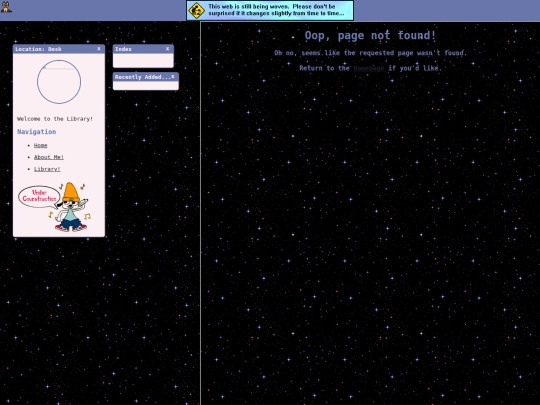The image size is (540, 405).
Task: Go to the Library! link
Action: tap(47, 169)
